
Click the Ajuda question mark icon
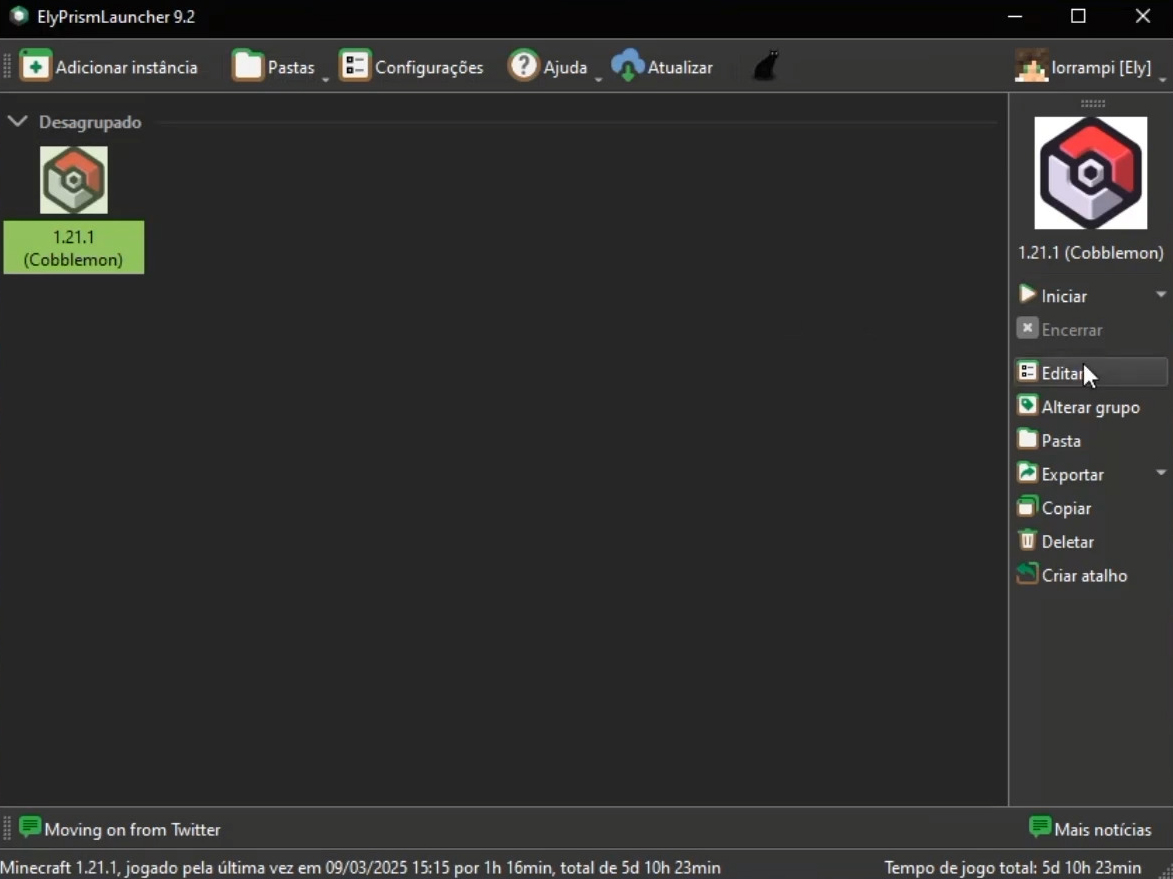click(x=524, y=66)
